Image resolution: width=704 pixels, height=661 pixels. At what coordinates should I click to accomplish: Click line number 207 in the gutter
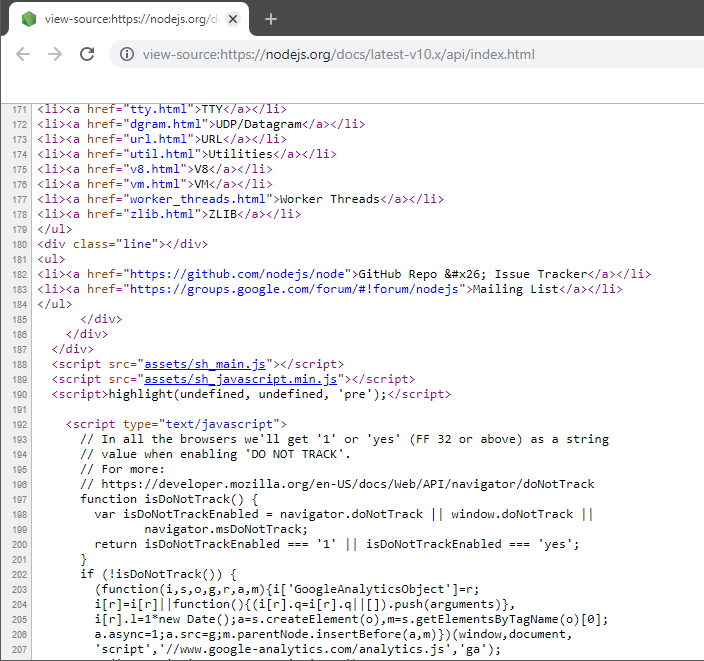tap(19, 650)
